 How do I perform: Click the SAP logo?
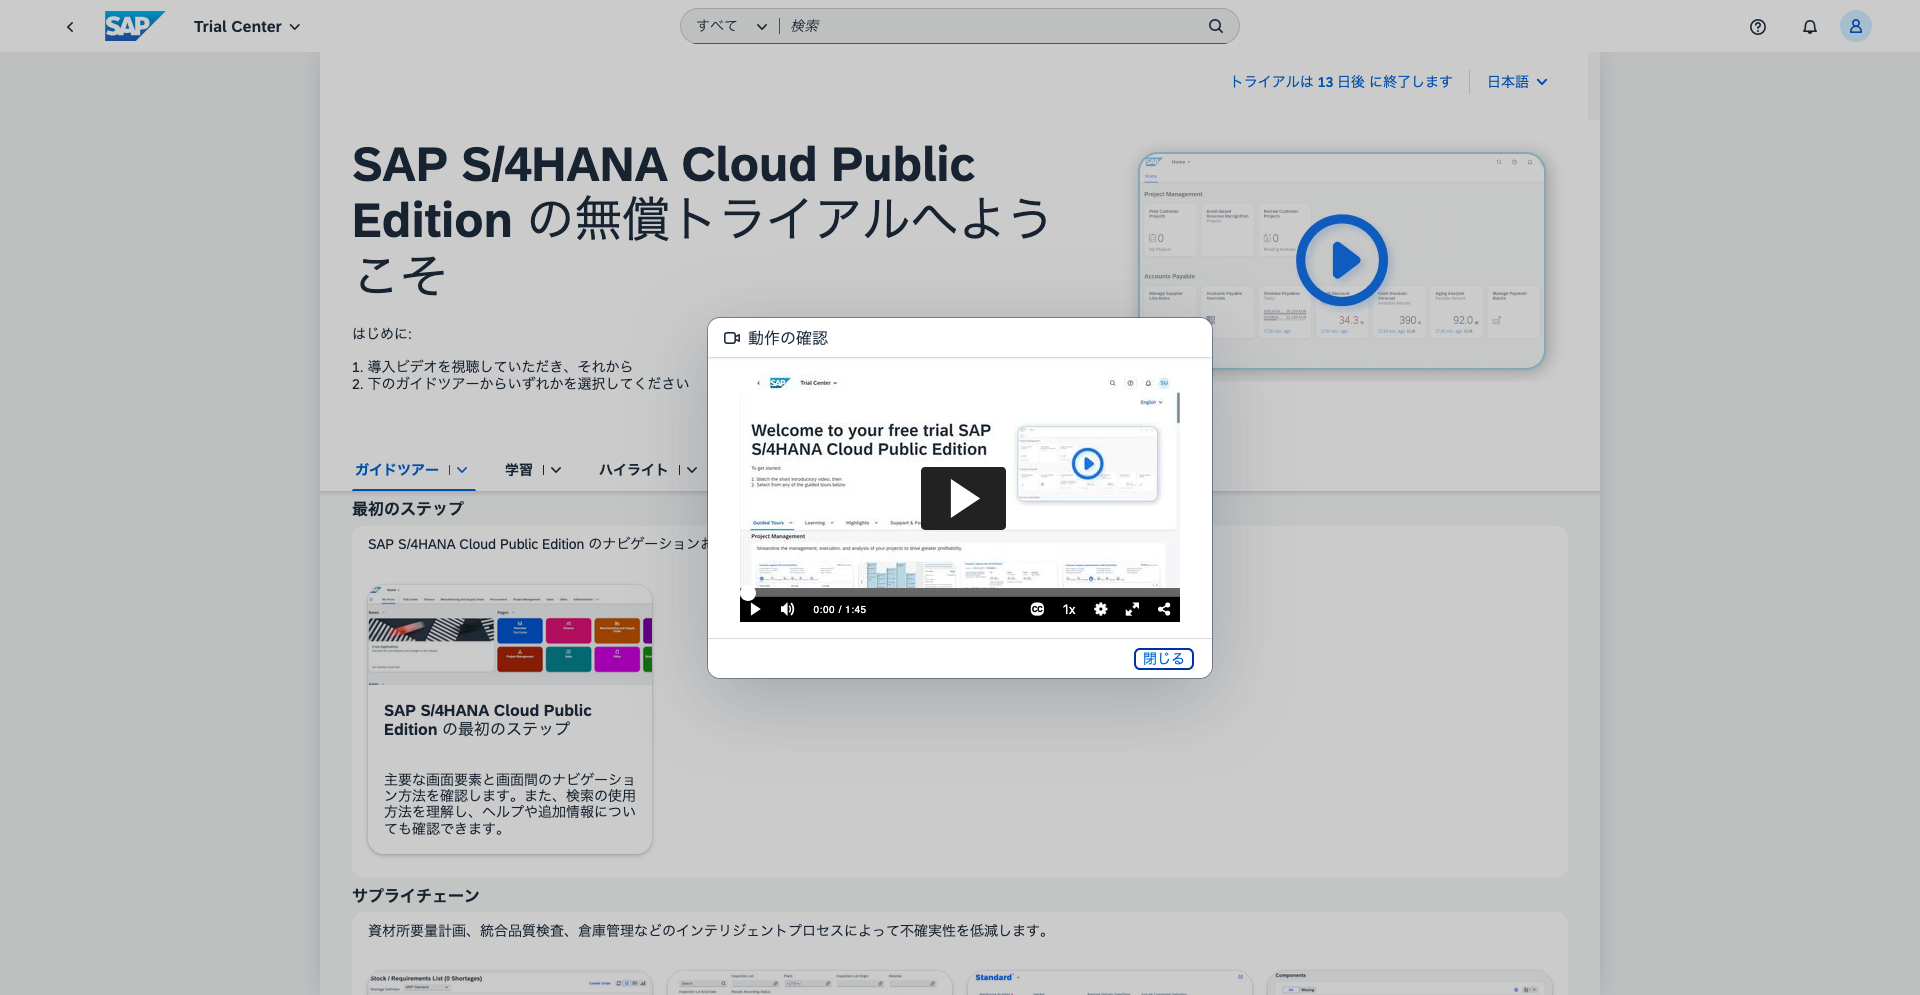(x=134, y=26)
